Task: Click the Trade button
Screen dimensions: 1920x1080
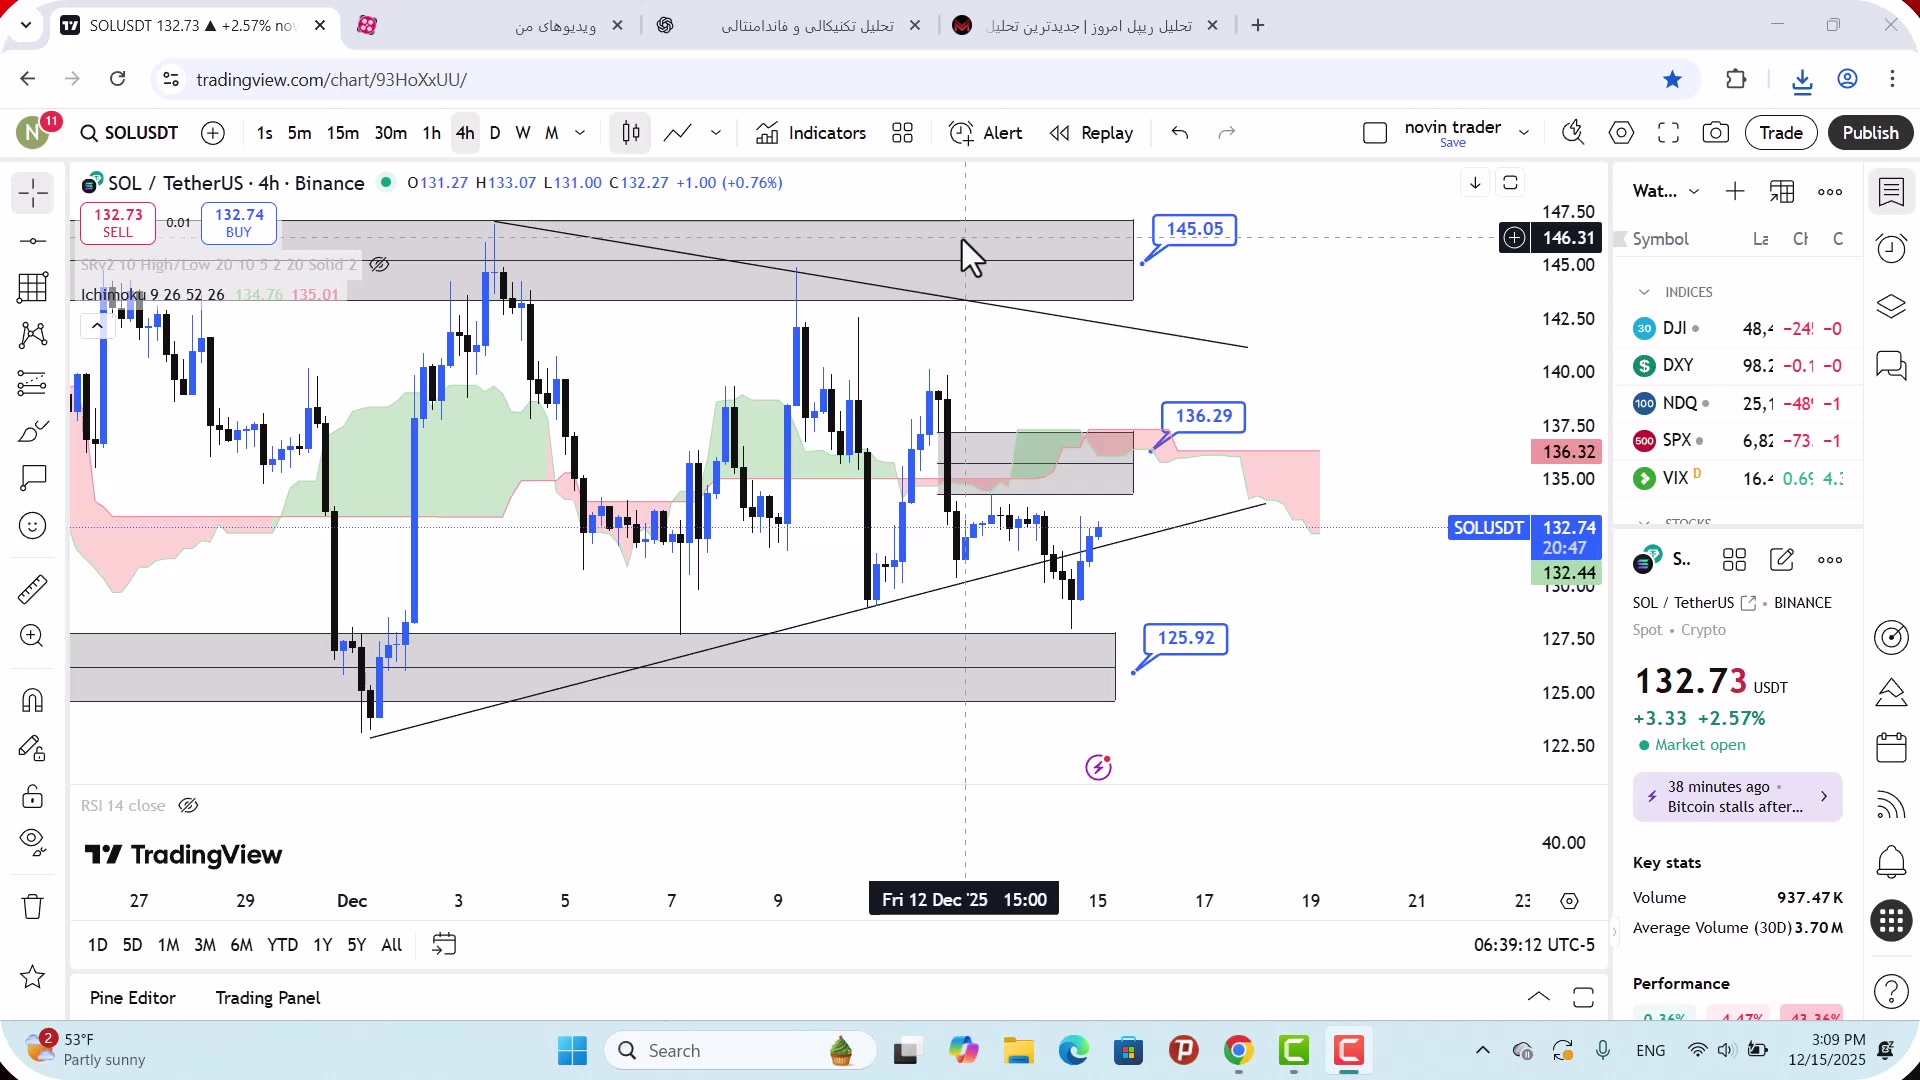Action: click(1781, 133)
